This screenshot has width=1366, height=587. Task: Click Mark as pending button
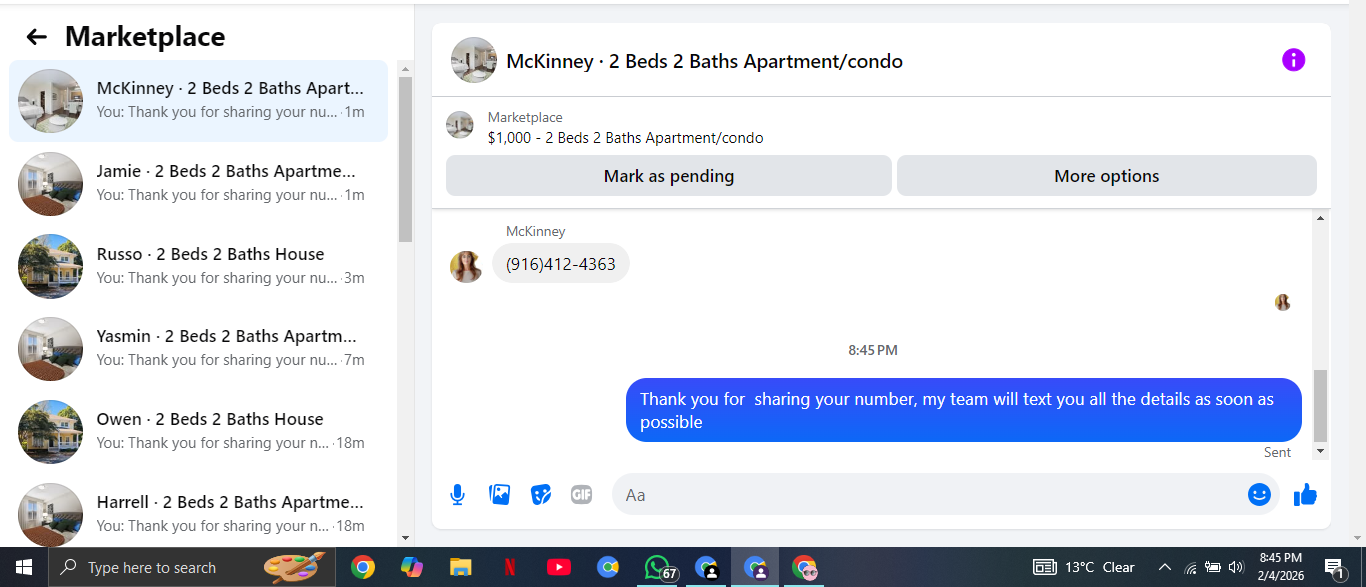point(668,176)
